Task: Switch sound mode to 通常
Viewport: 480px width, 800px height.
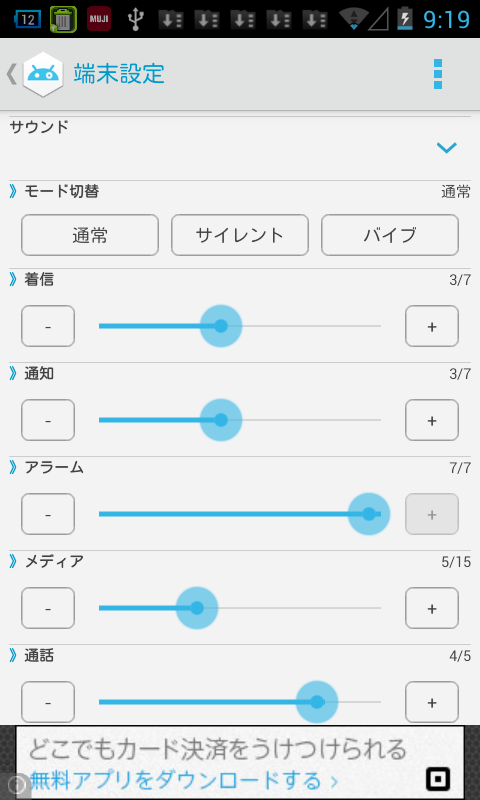Action: [90, 235]
